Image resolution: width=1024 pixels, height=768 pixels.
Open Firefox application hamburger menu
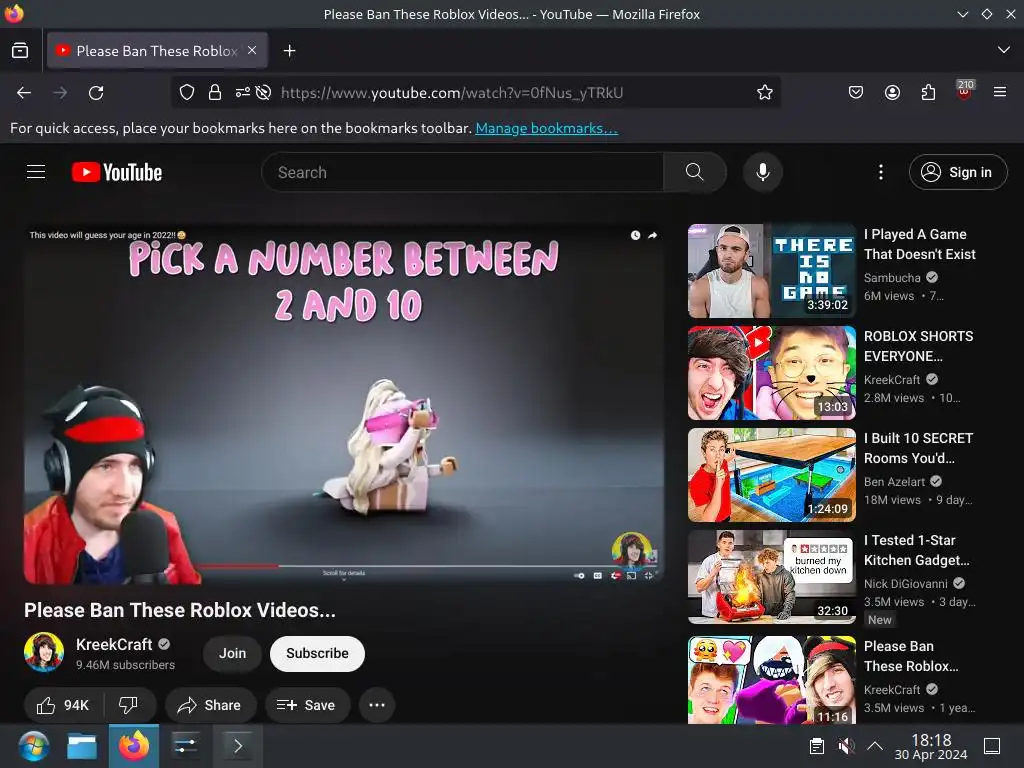click(1000, 93)
